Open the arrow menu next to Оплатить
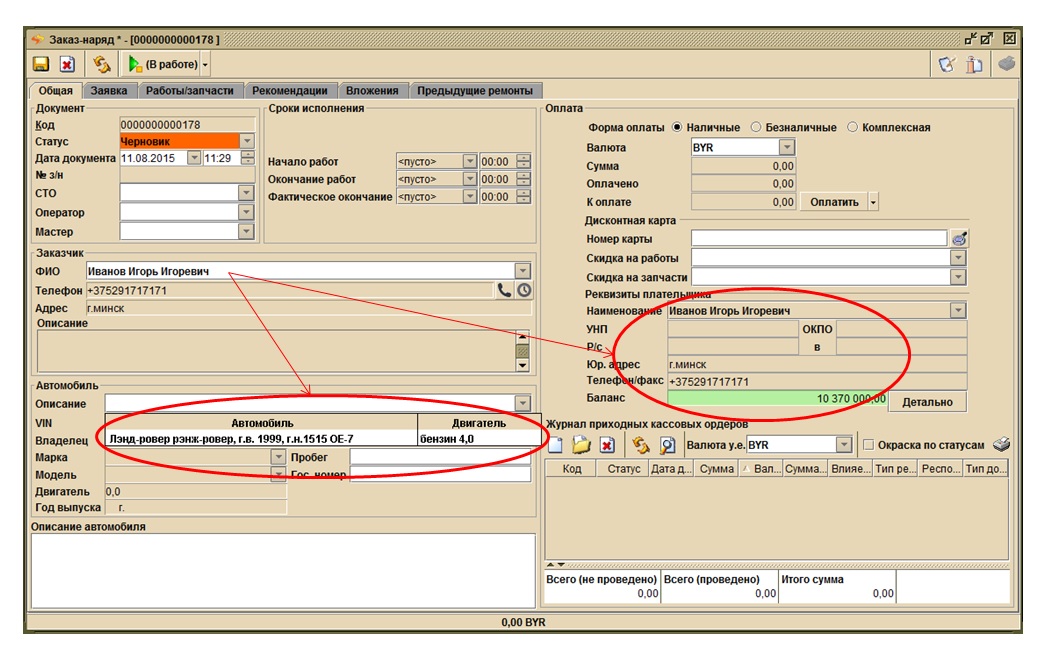 pyautogui.click(x=873, y=202)
